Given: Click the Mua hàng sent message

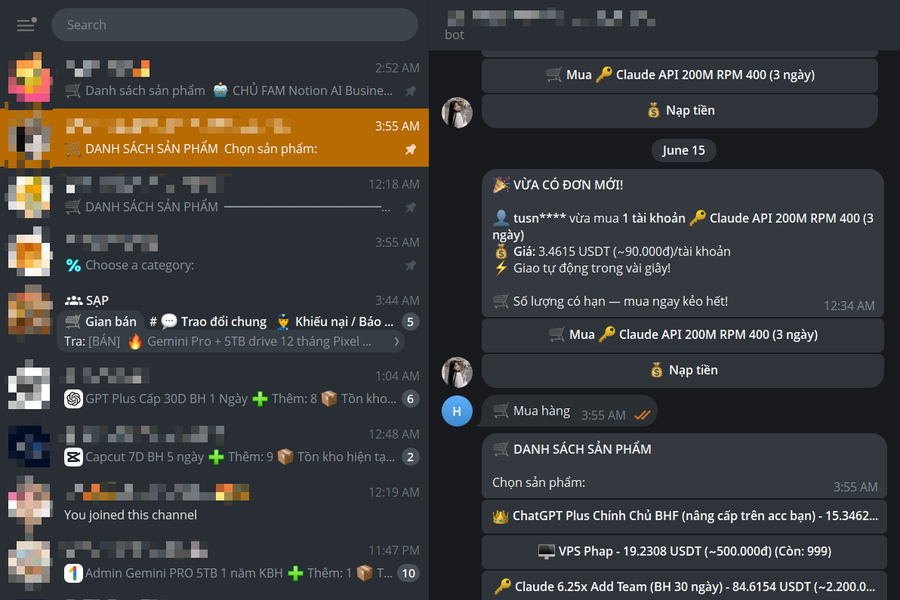Looking at the screenshot, I should coord(569,411).
